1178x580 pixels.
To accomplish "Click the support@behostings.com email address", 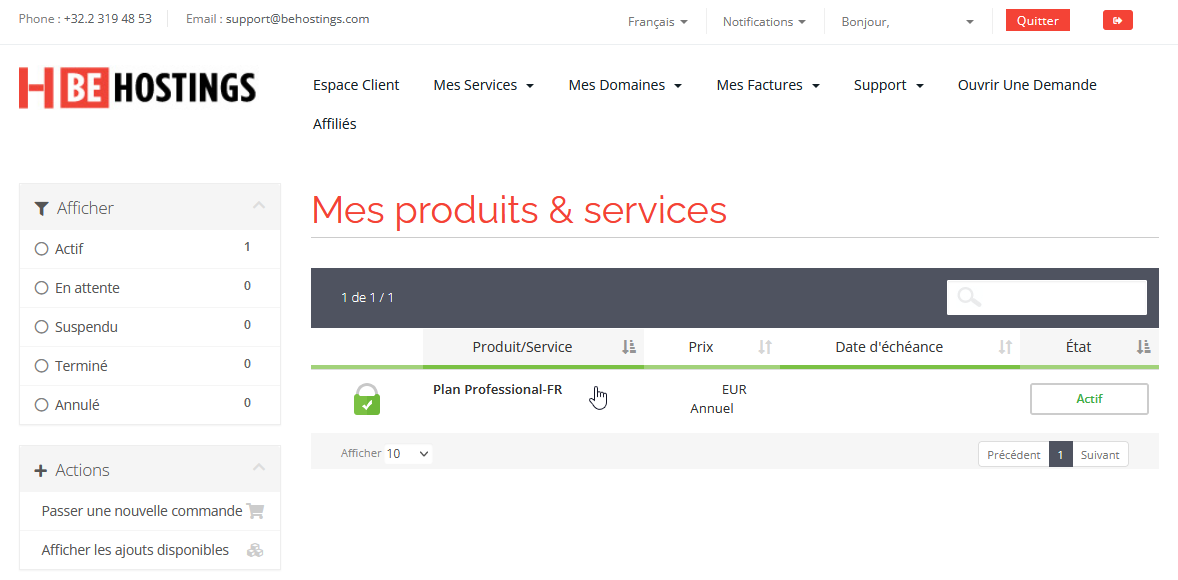I will tap(298, 20).
